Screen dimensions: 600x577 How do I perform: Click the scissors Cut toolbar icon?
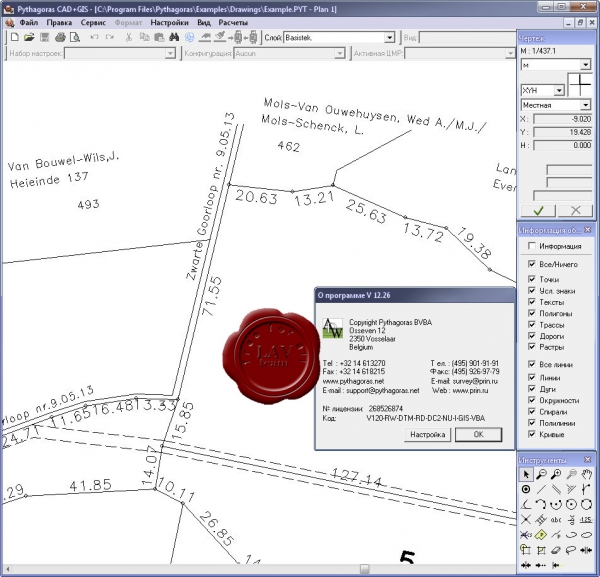(129, 37)
